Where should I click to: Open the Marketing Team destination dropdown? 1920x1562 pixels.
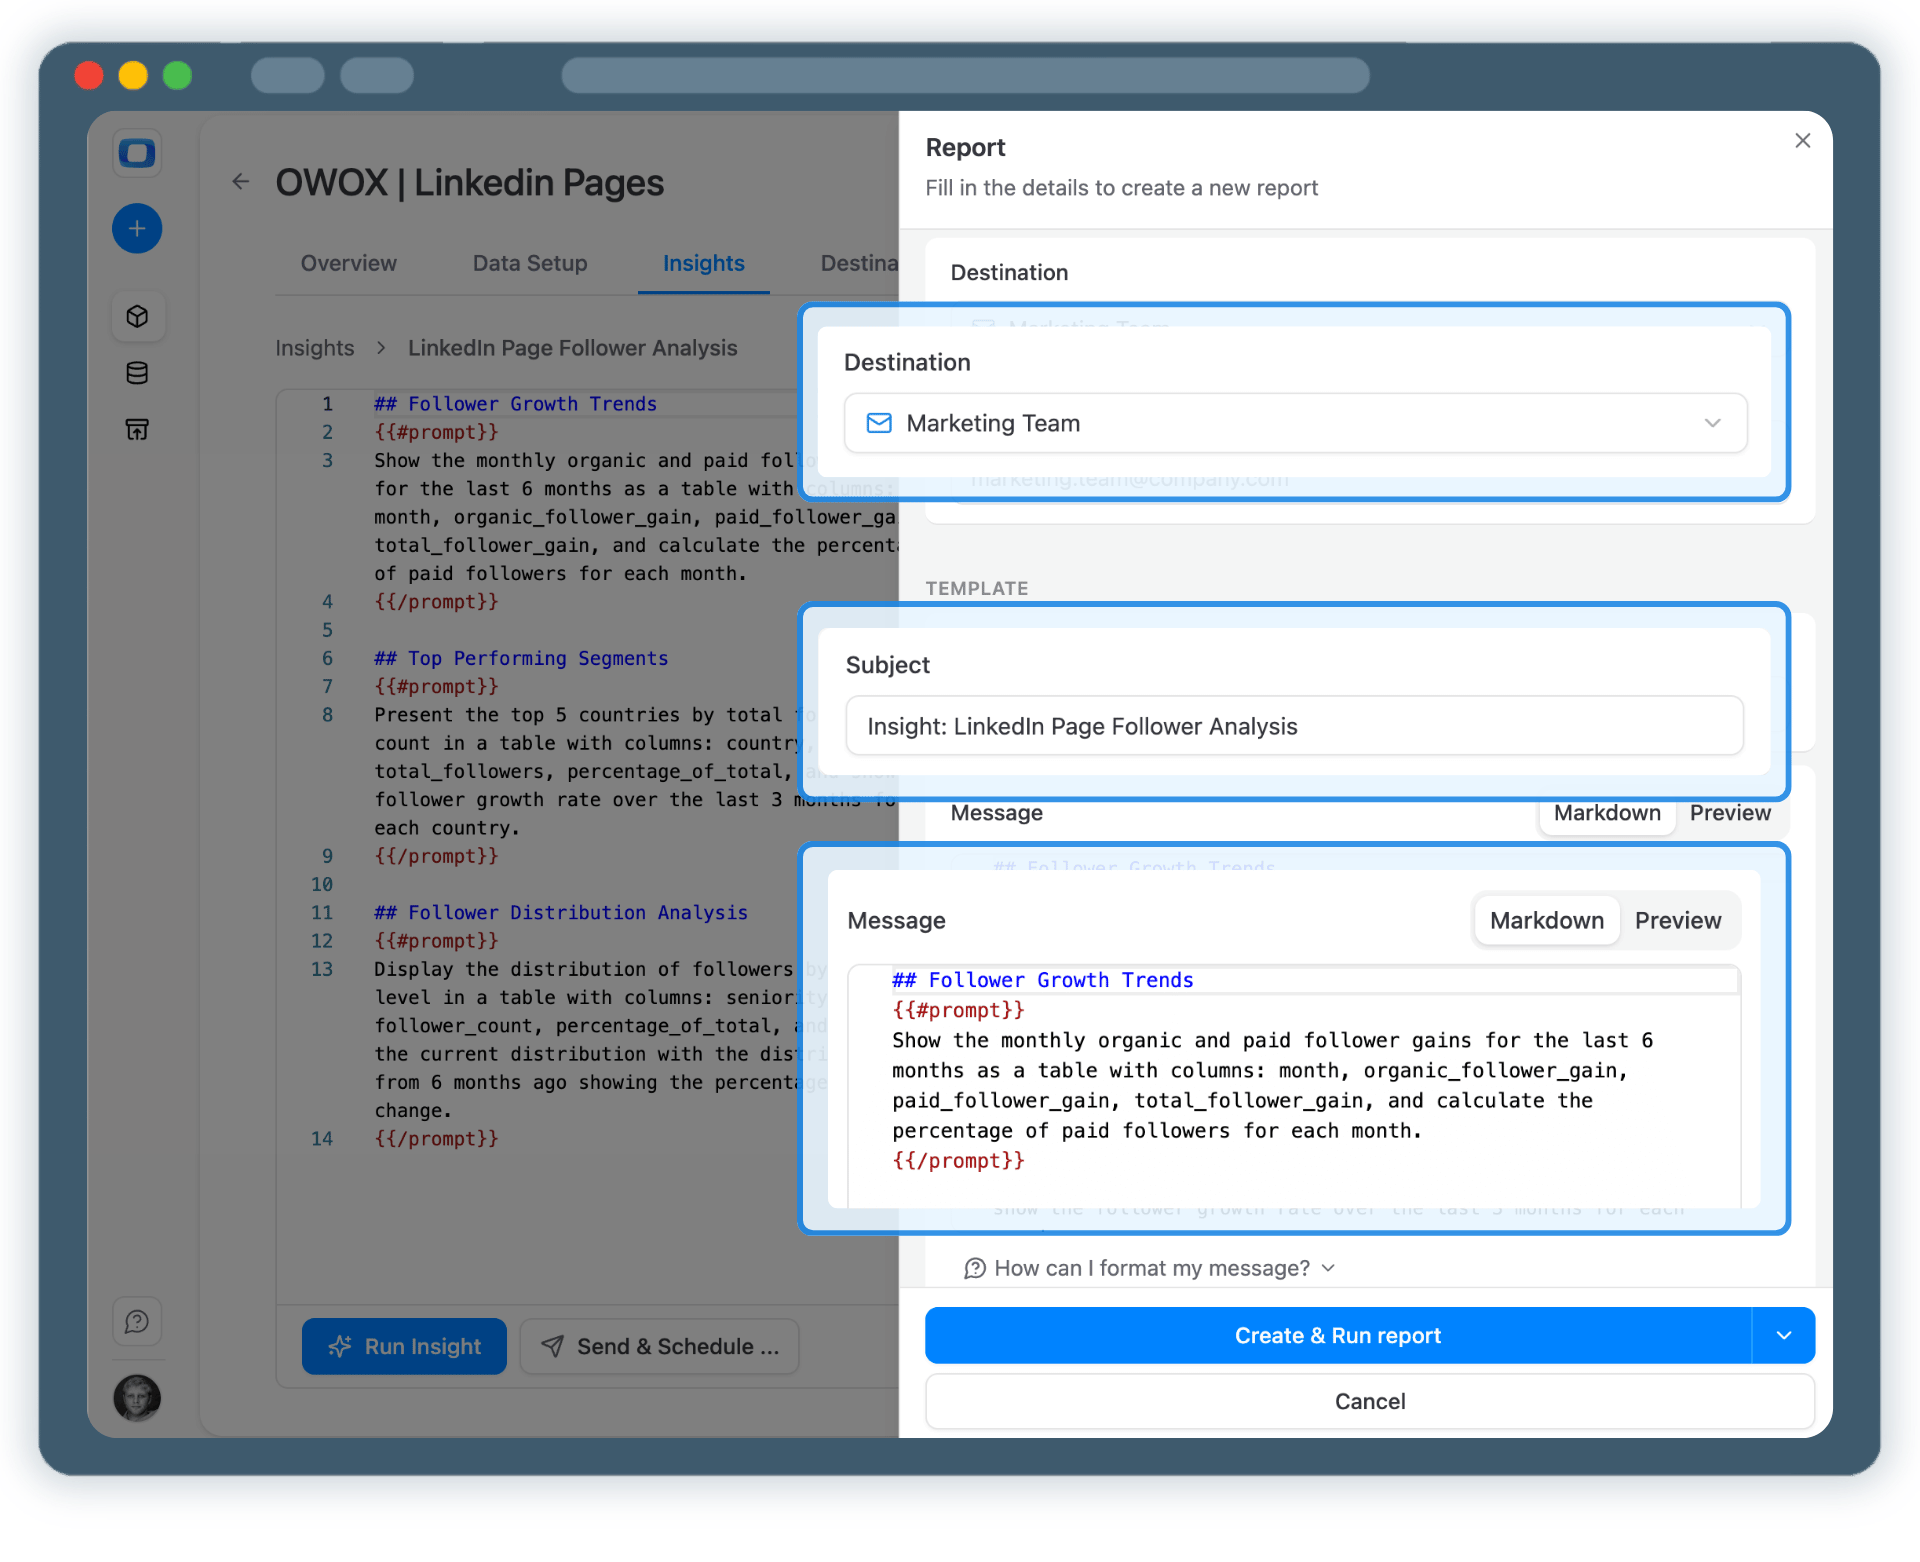click(x=1712, y=423)
